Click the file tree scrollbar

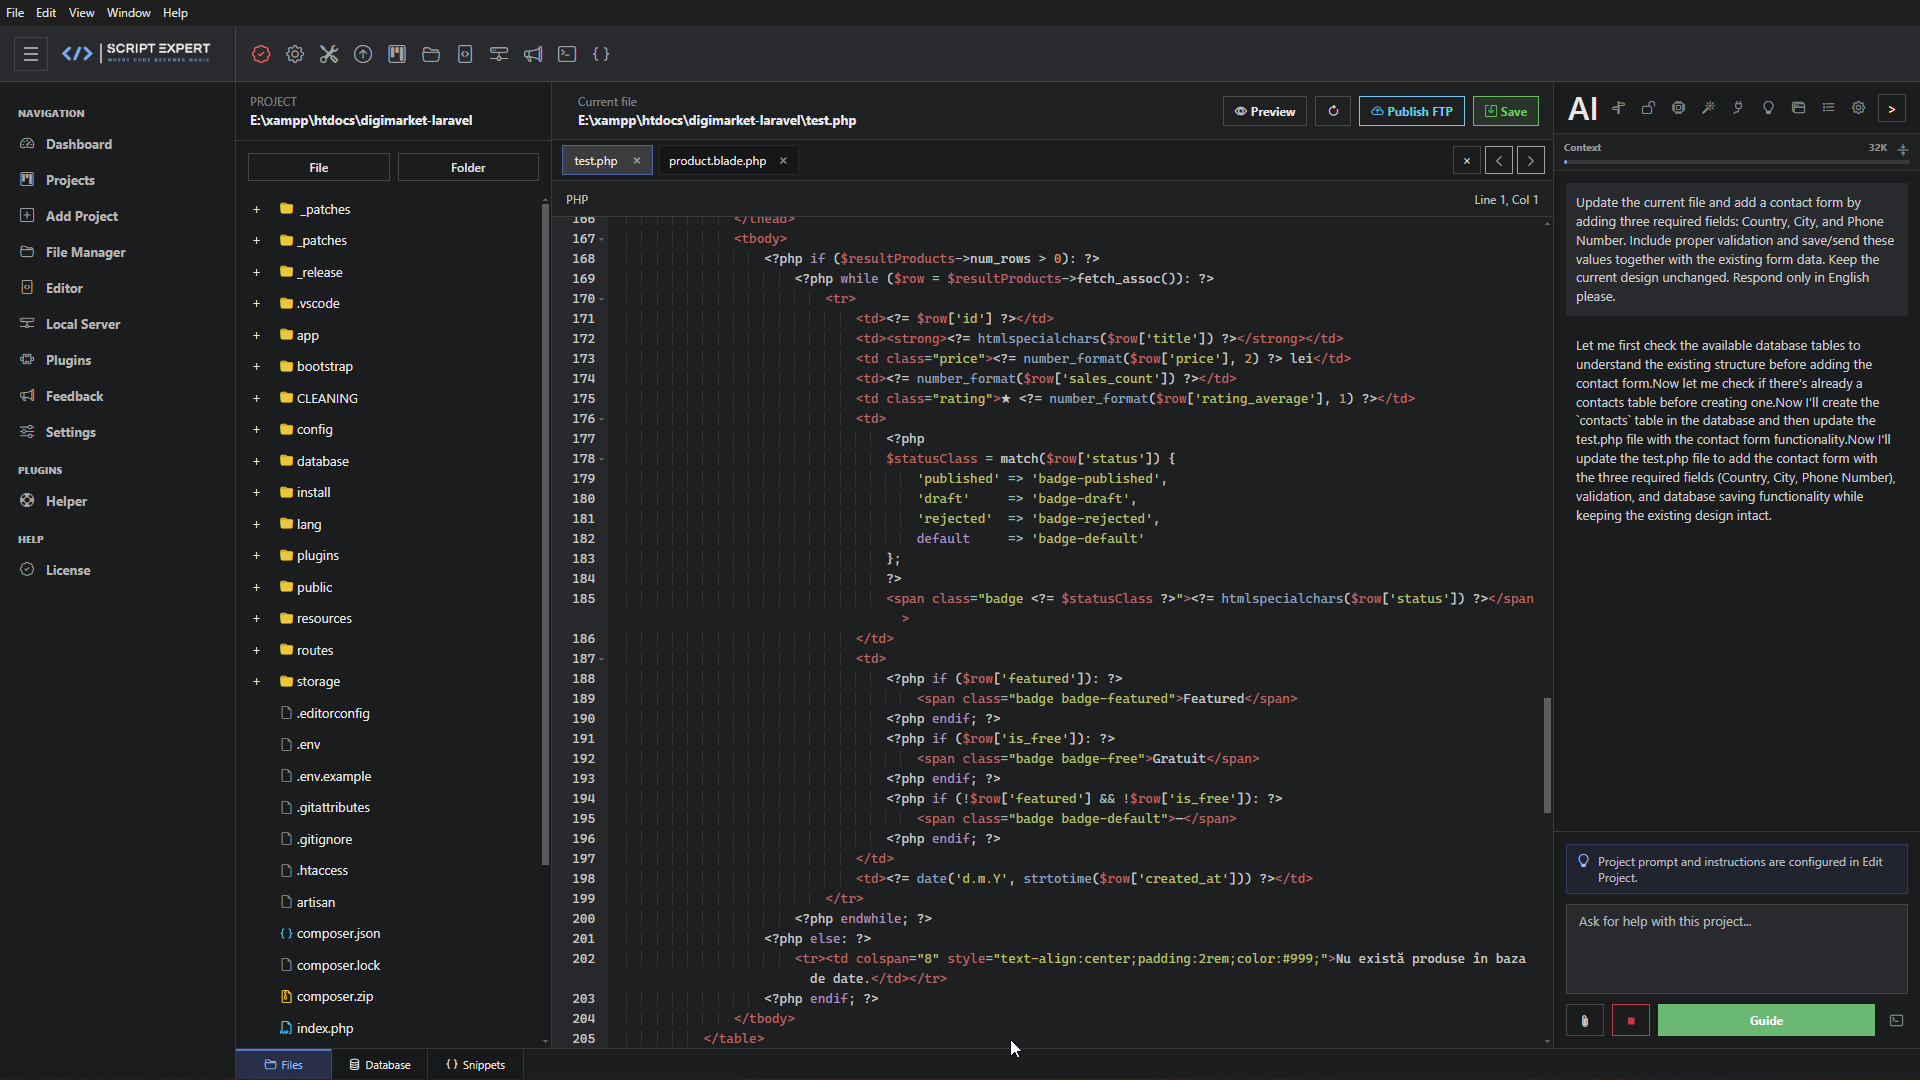pyautogui.click(x=545, y=535)
